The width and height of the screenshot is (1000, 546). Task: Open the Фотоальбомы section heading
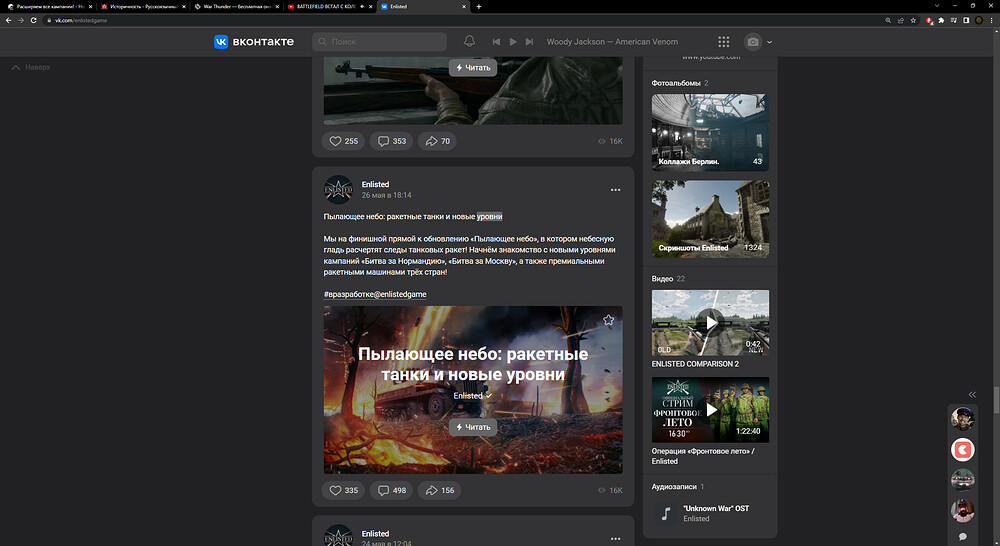point(675,83)
